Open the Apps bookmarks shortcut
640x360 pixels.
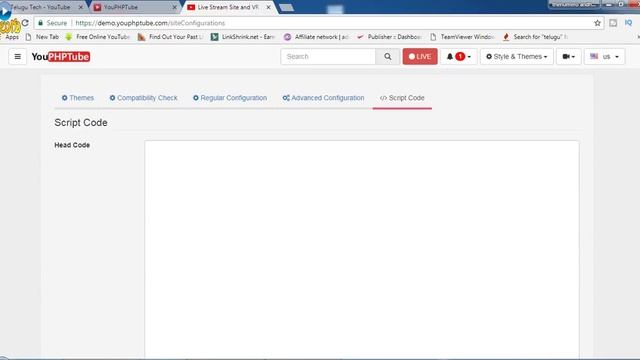click(12, 37)
